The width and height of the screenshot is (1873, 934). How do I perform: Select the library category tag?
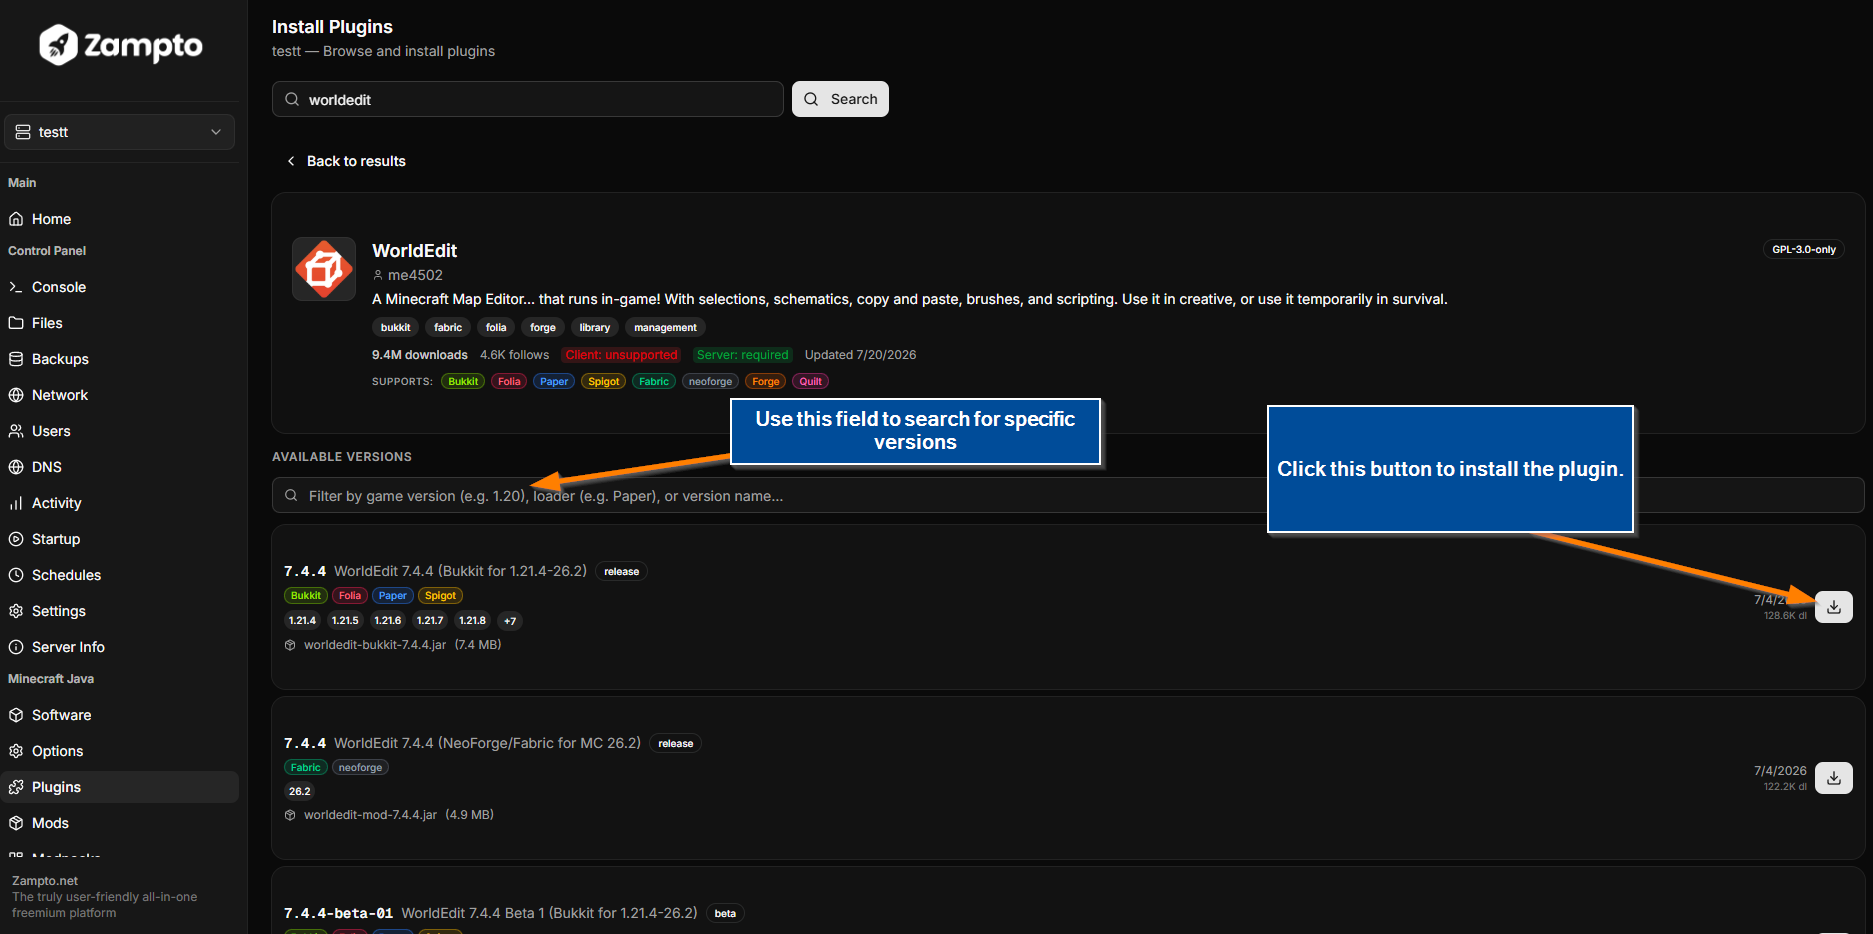pos(595,327)
